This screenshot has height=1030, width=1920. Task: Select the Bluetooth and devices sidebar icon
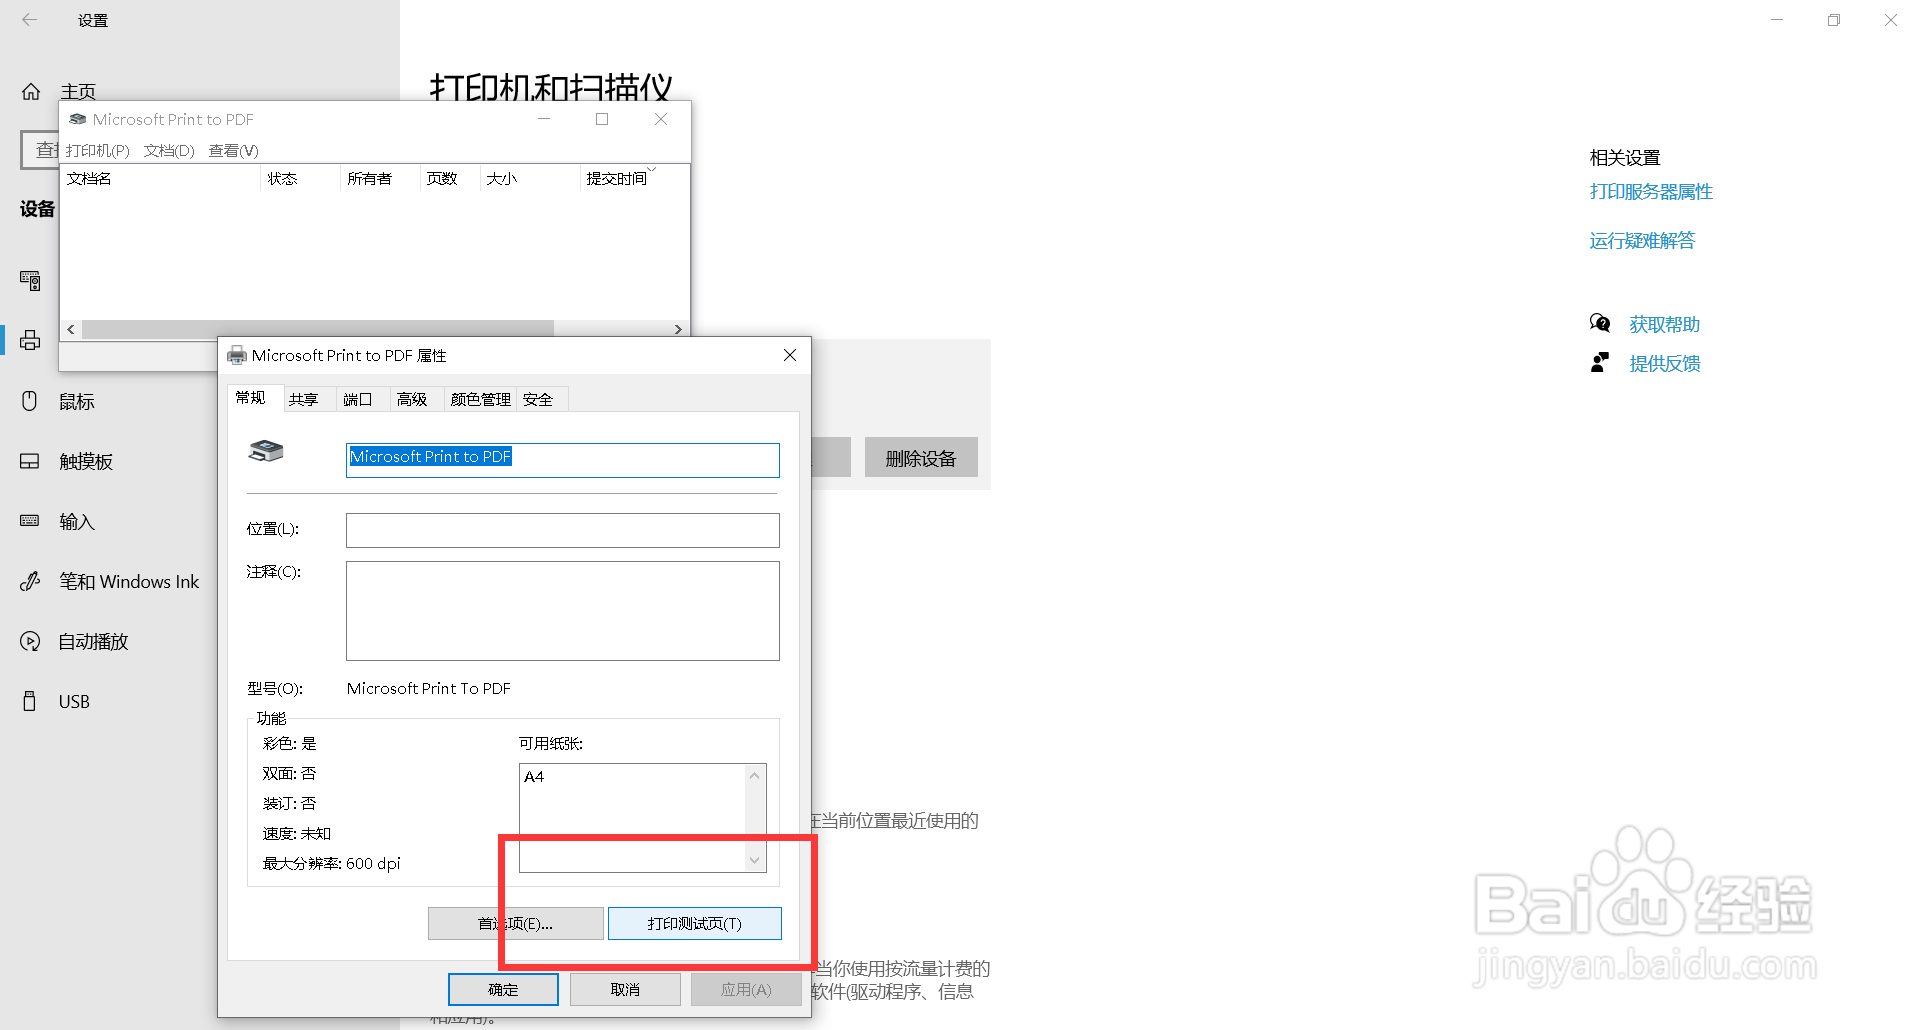pyautogui.click(x=31, y=281)
